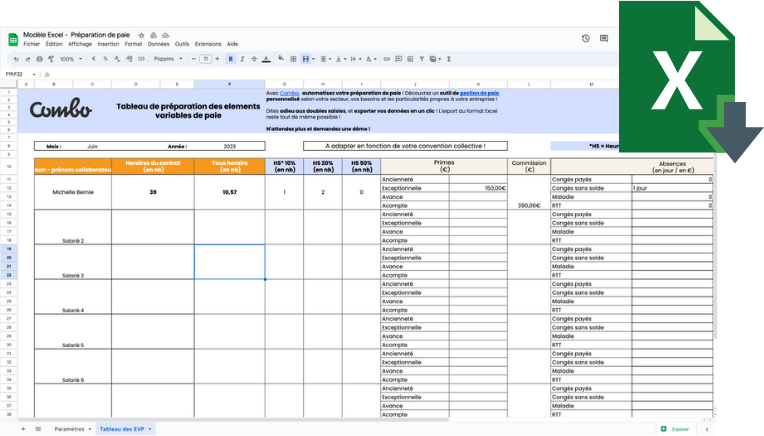The width and height of the screenshot is (764, 436).
Task: Open the fill color picker
Action: (x=281, y=59)
